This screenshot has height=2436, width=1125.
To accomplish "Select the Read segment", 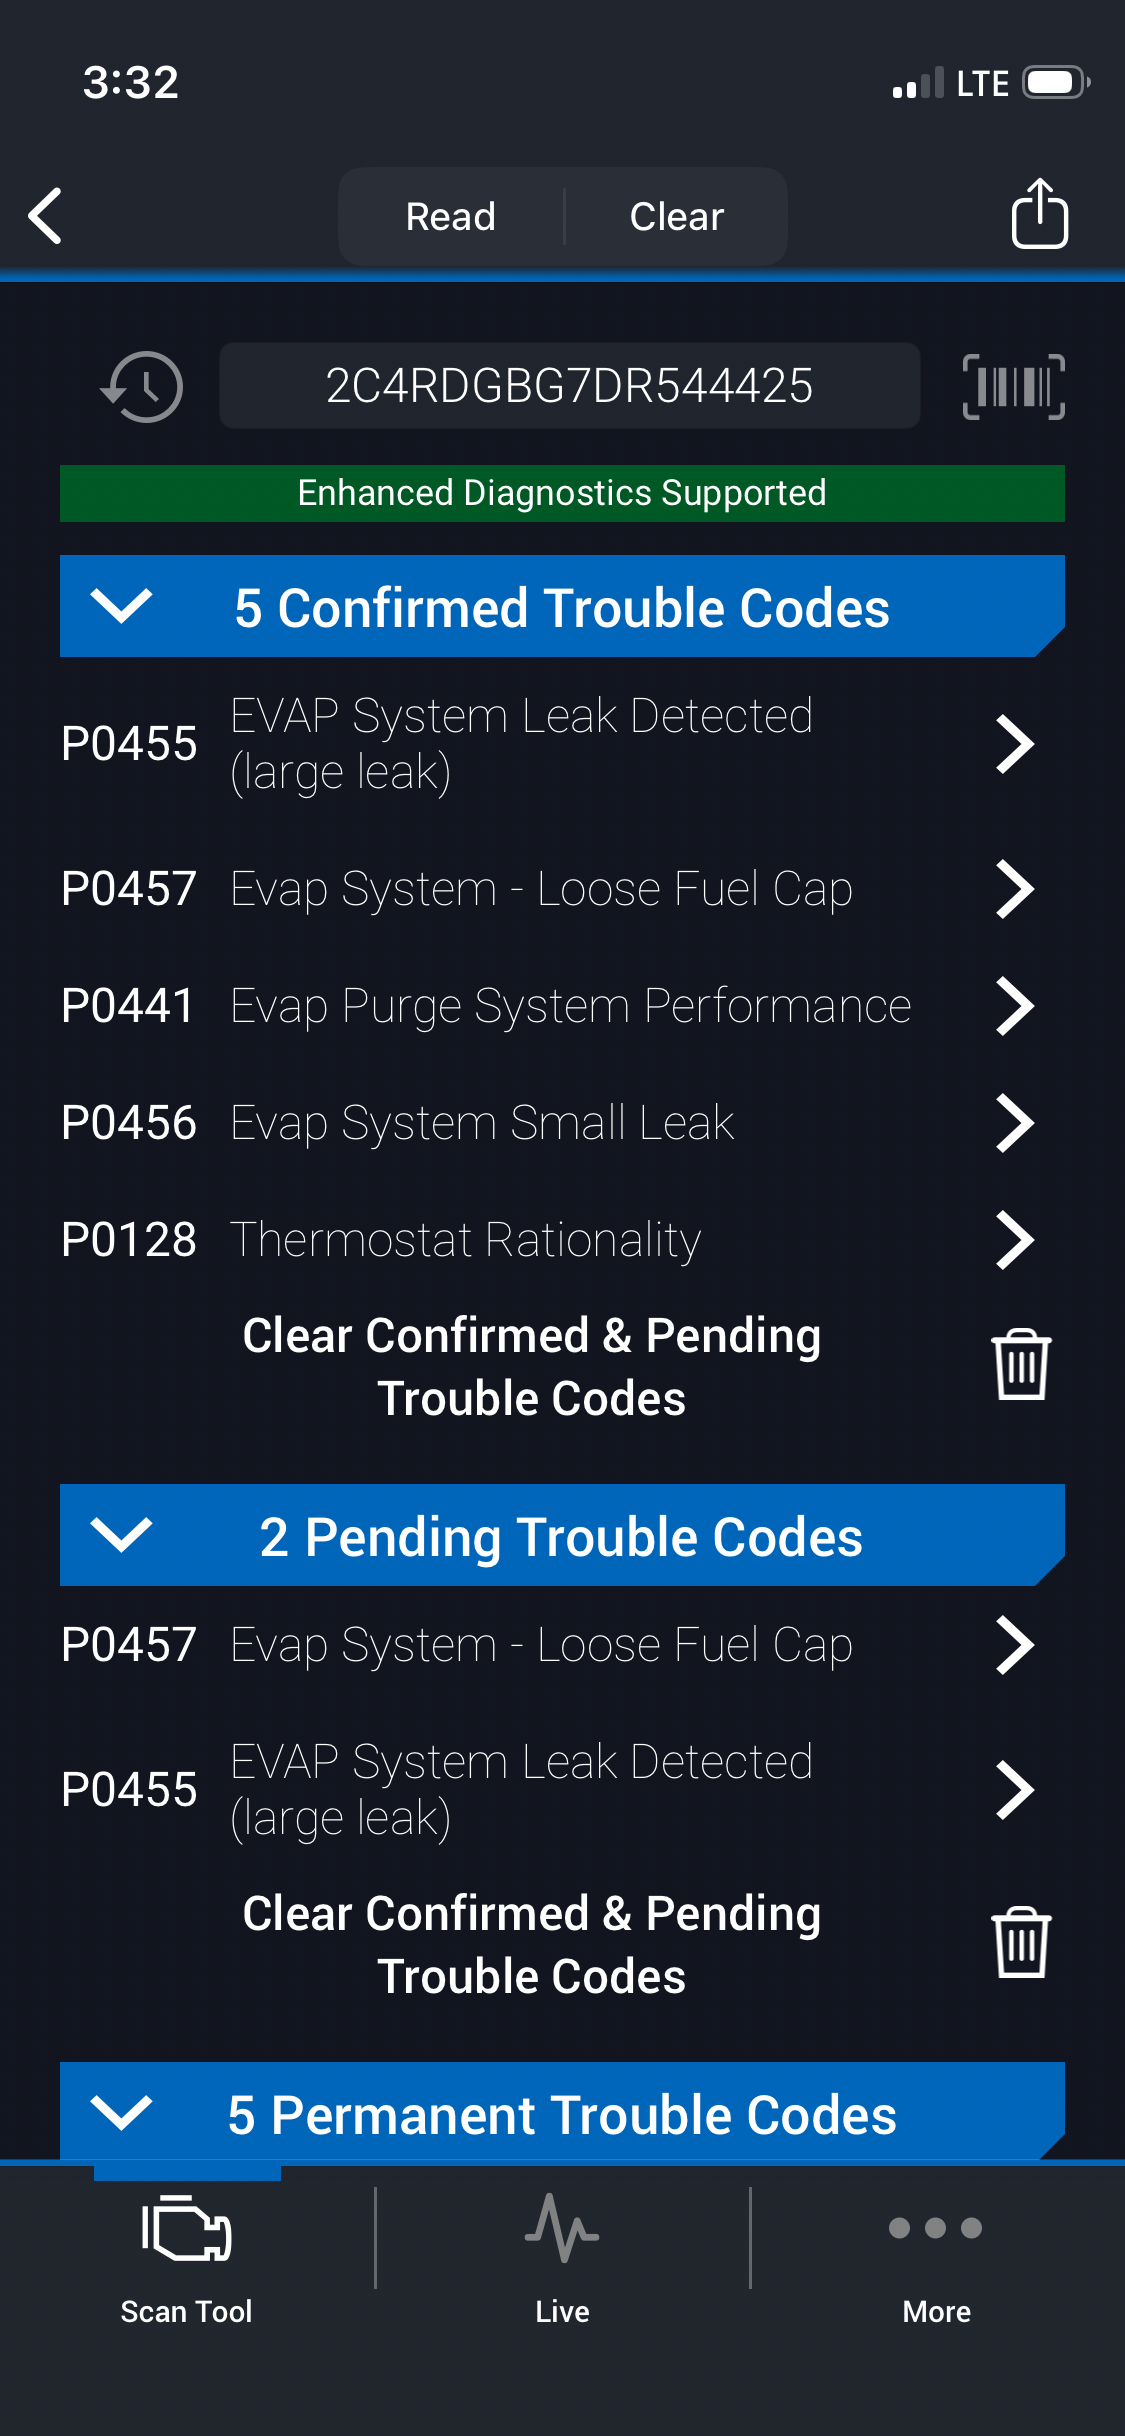I will 451,217.
